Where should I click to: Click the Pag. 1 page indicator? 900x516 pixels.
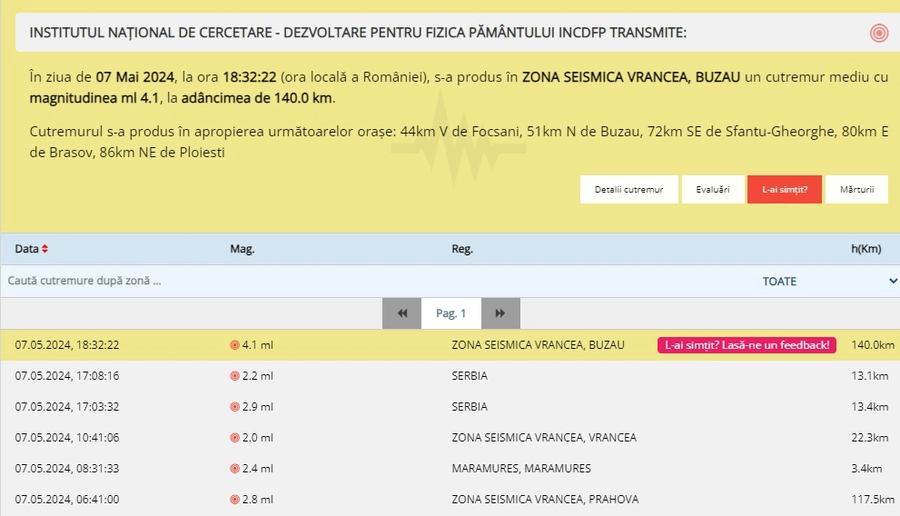(451, 313)
